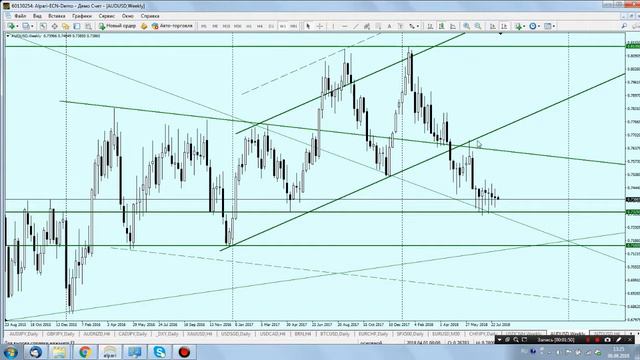Switch to the EURUSD,M30 chart tab
640x360 pixels.
click(446, 334)
